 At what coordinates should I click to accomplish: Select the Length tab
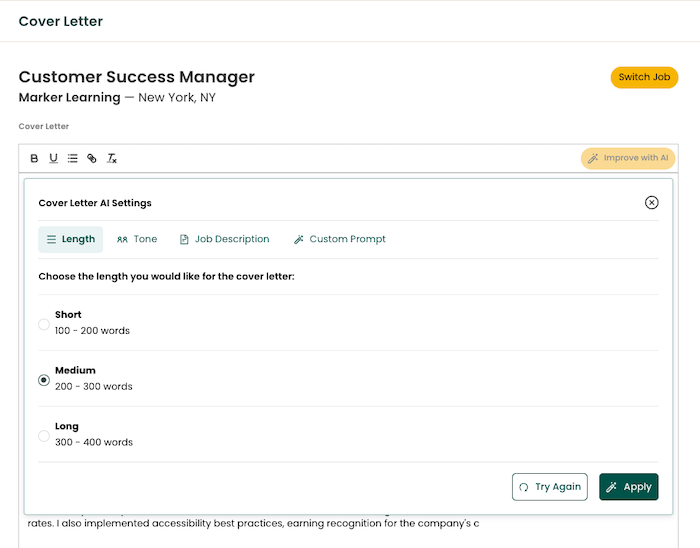point(71,239)
